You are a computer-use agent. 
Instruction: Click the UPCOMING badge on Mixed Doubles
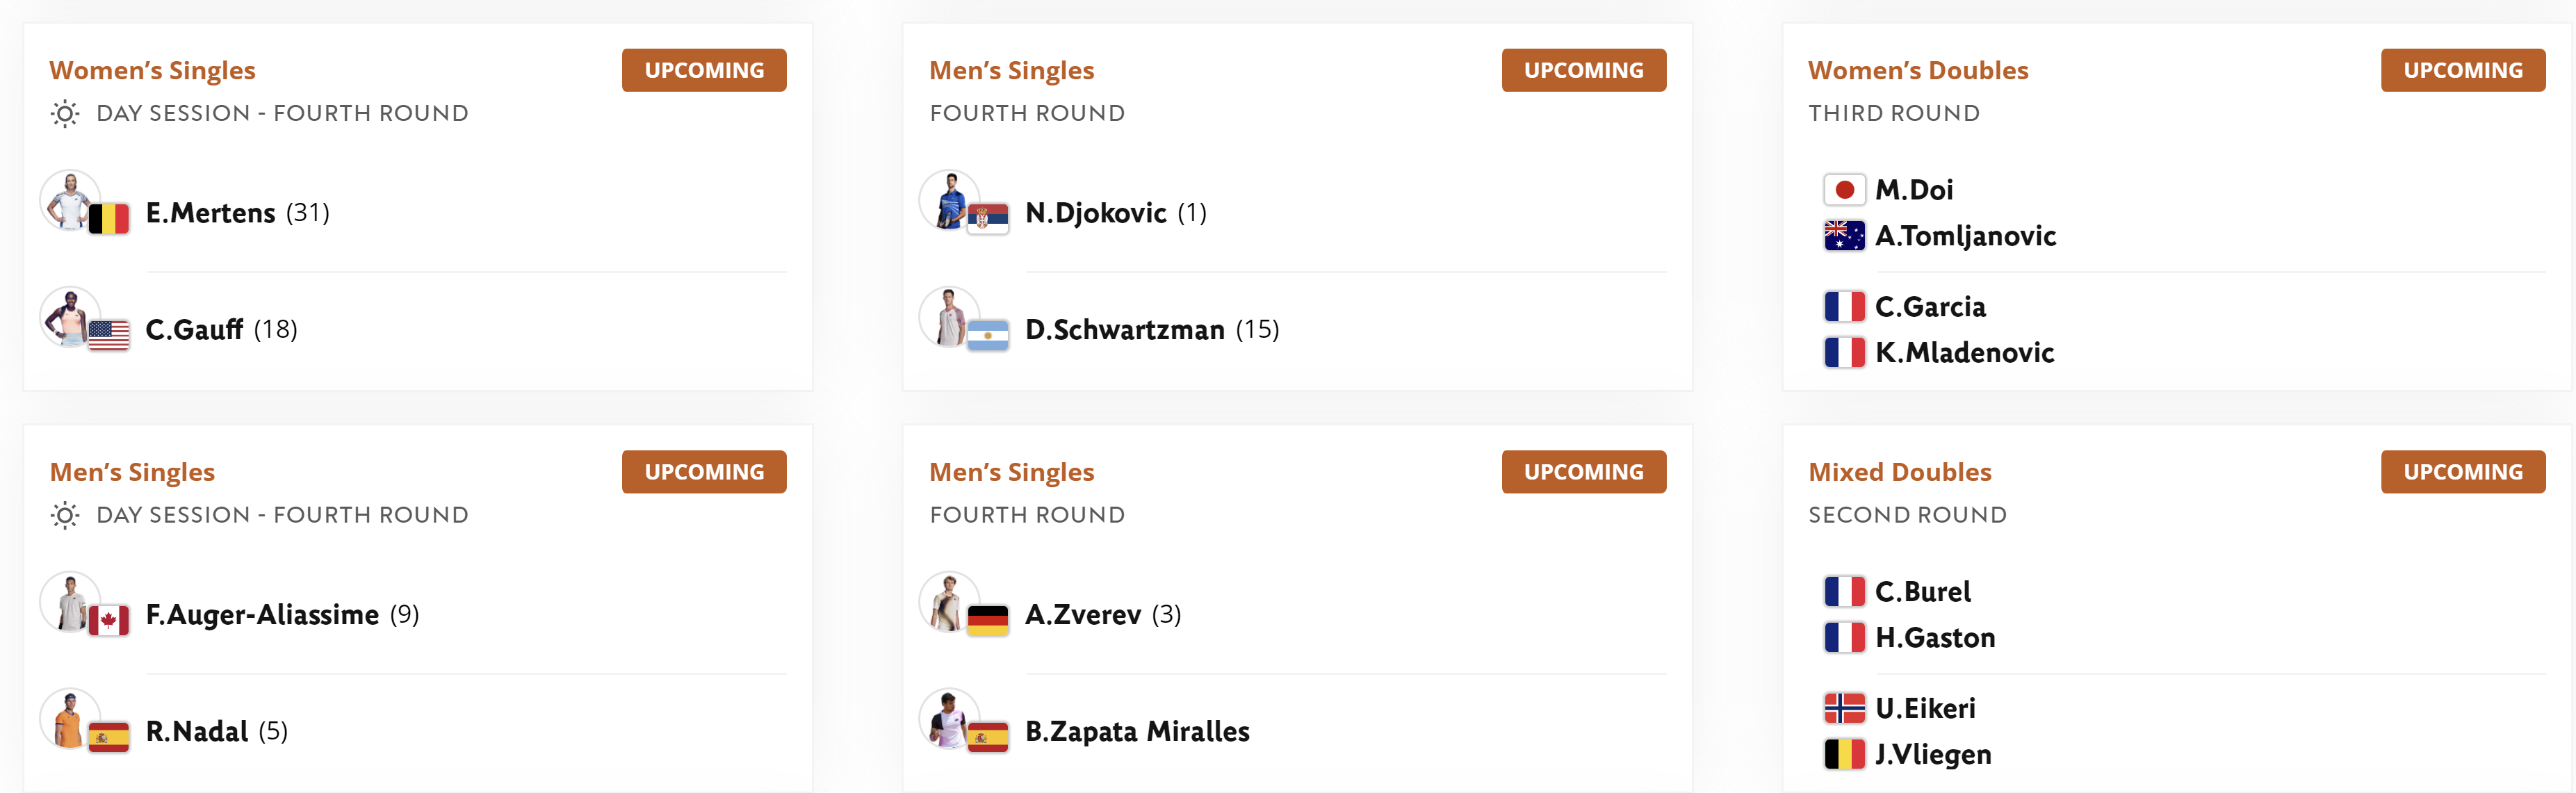2463,472
